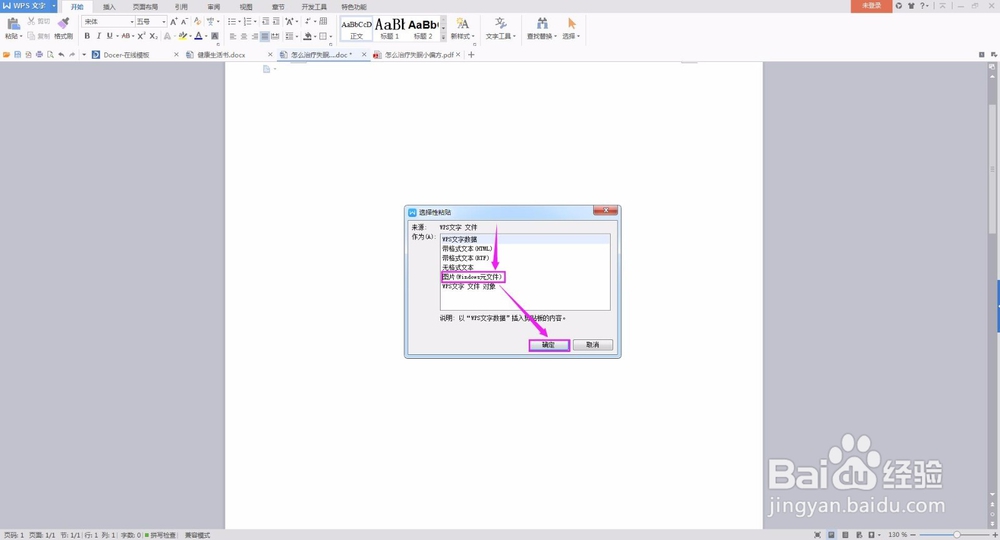Click the Copy (复制) icon

coord(31,36)
